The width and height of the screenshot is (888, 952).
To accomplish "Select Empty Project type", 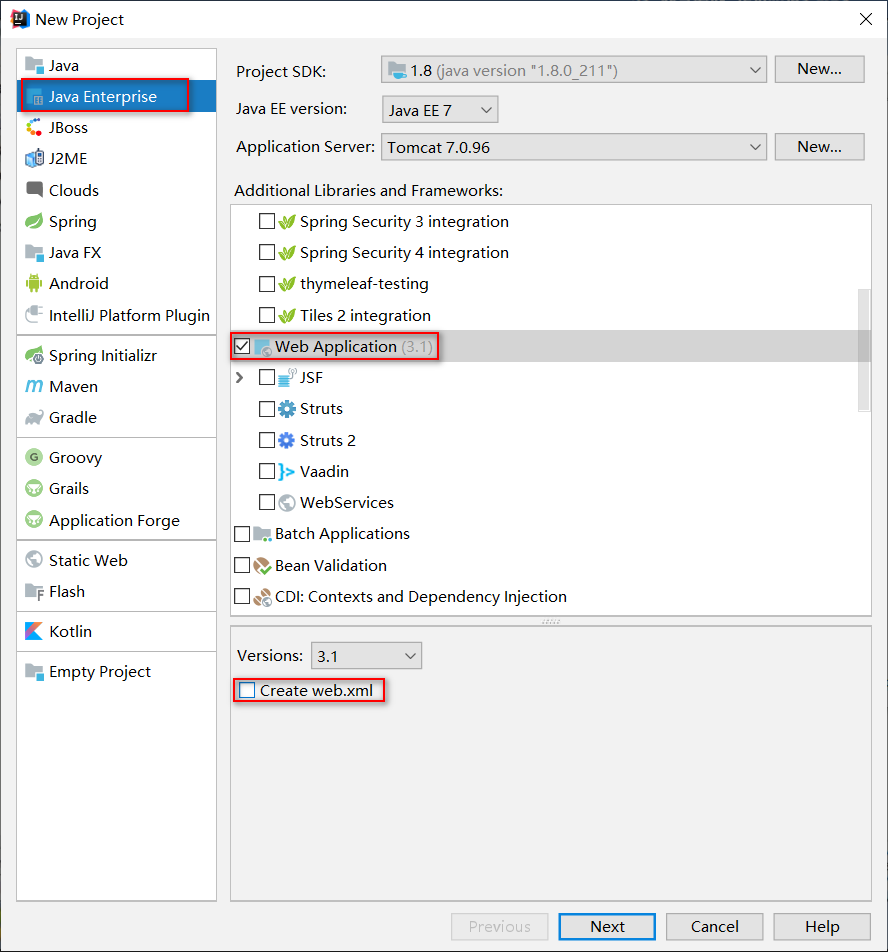I will tap(117, 672).
